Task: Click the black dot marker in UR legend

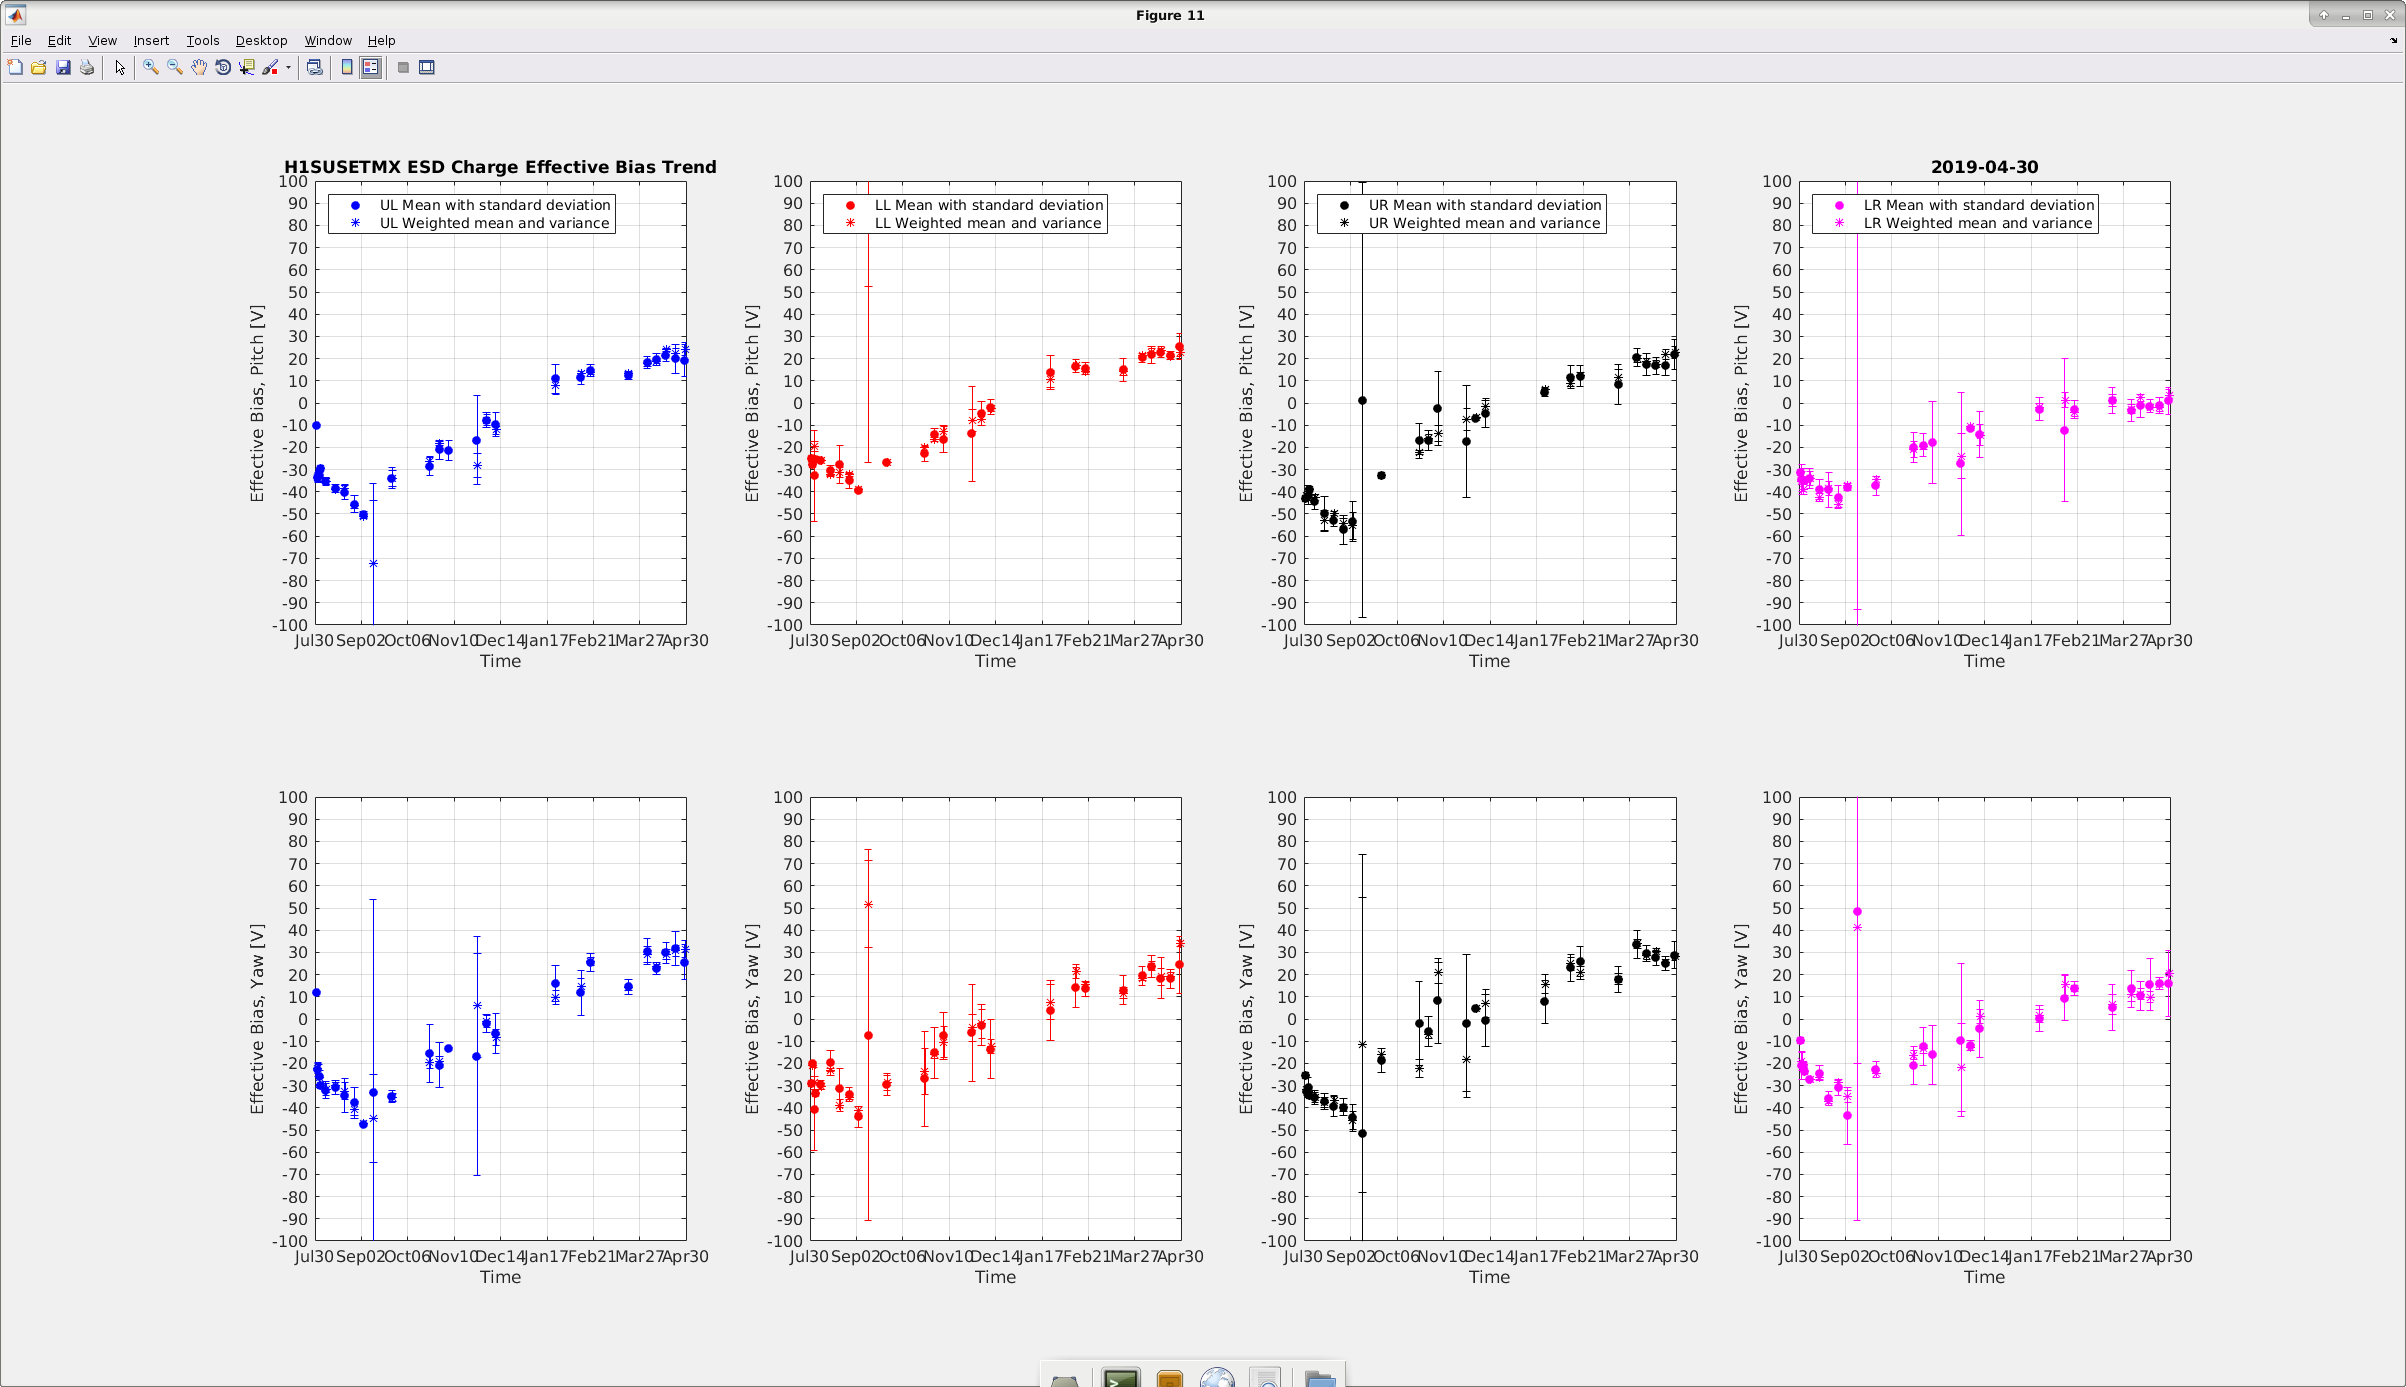Action: pyautogui.click(x=1344, y=205)
